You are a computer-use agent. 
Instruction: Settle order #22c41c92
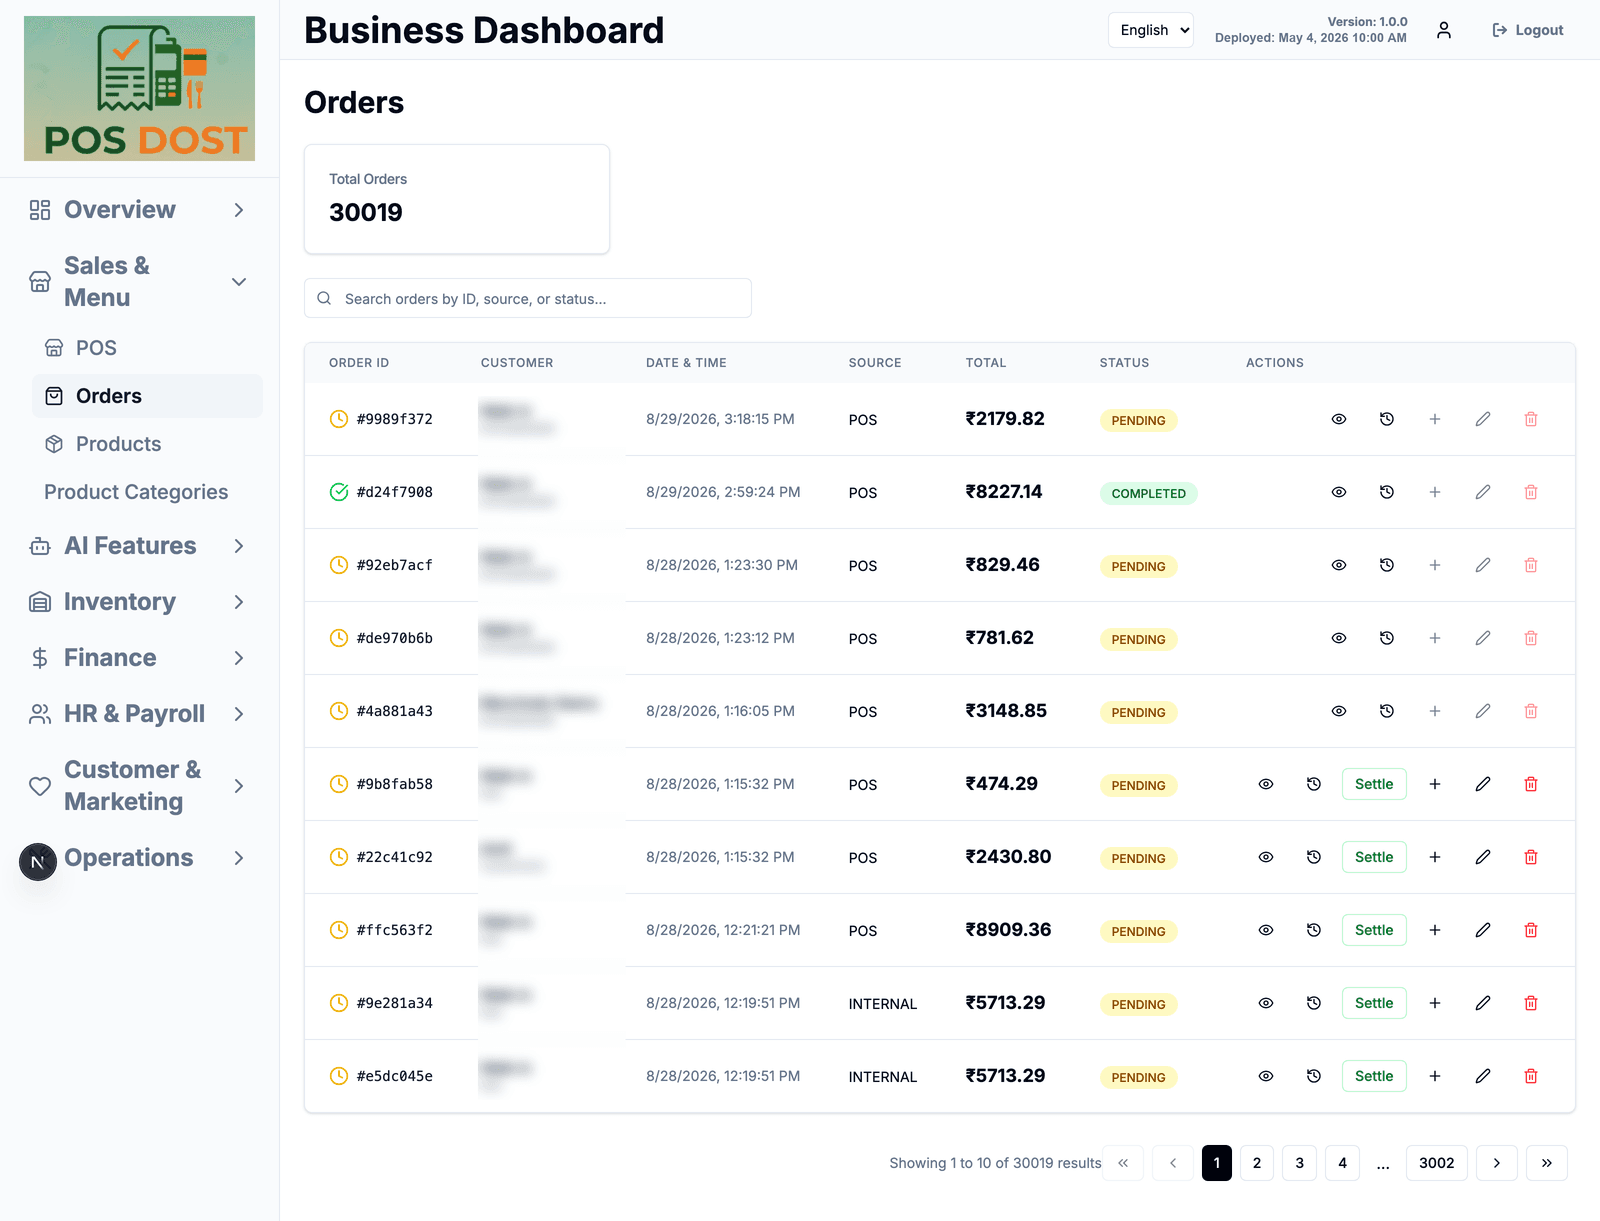click(x=1374, y=857)
